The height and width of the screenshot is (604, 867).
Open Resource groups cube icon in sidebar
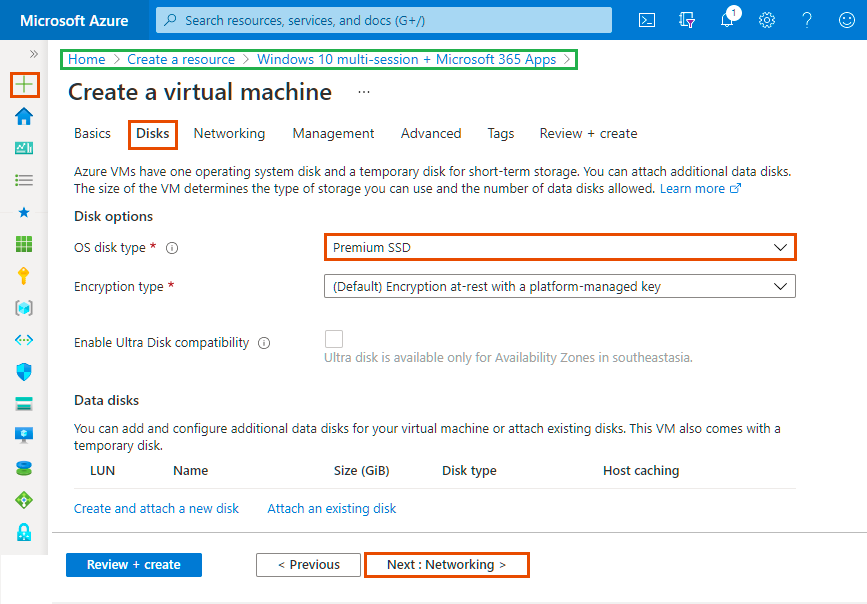pyautogui.click(x=24, y=308)
